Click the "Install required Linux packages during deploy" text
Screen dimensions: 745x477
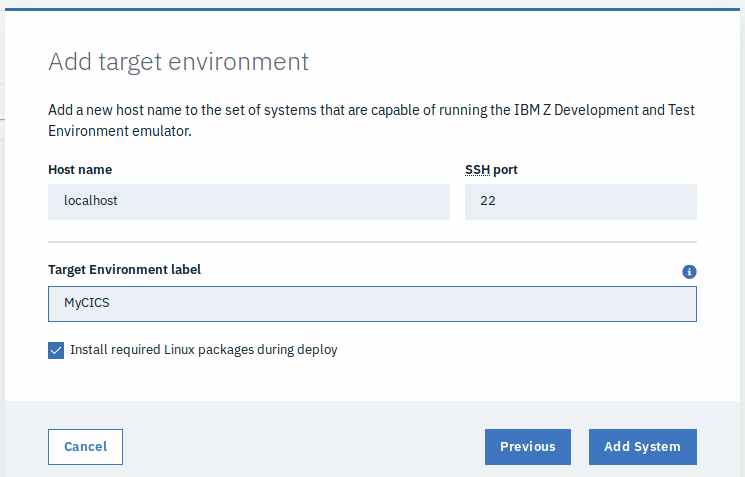pos(203,350)
